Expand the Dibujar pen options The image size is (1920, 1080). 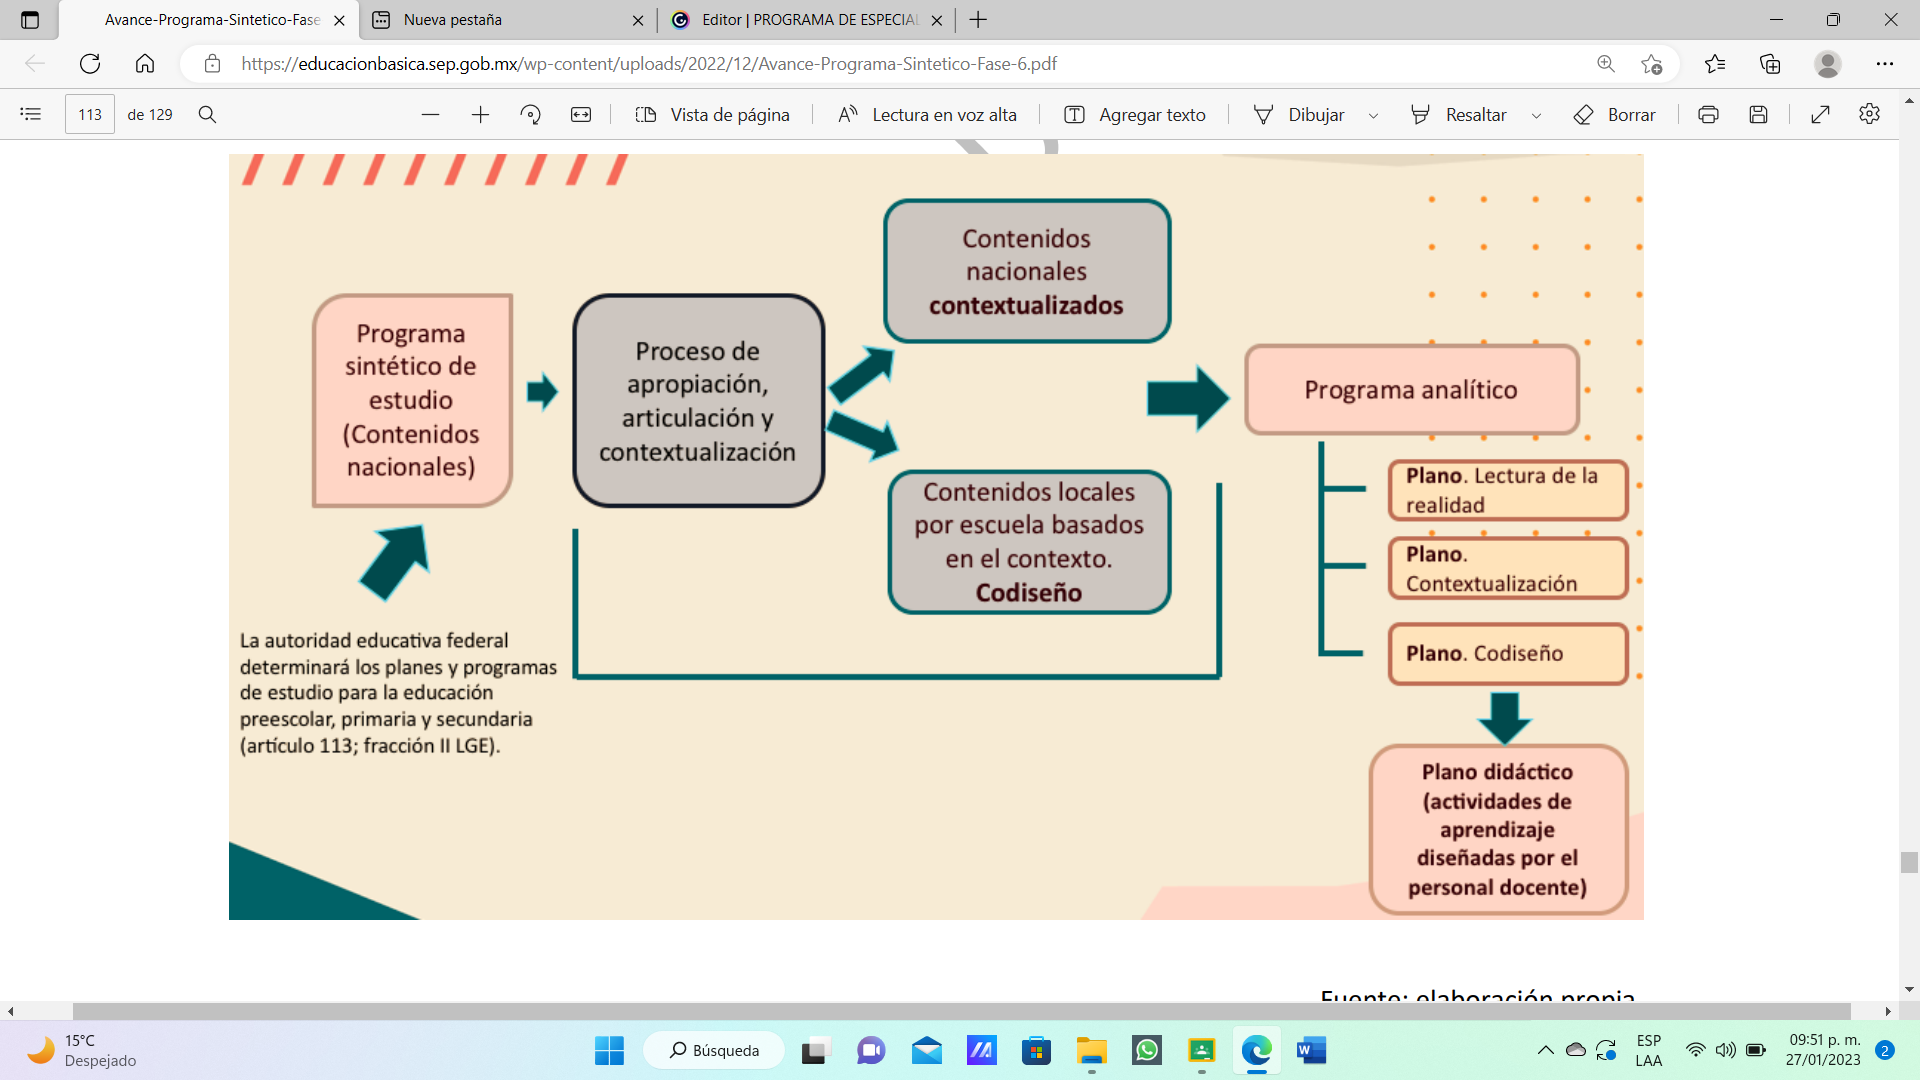1374,114
